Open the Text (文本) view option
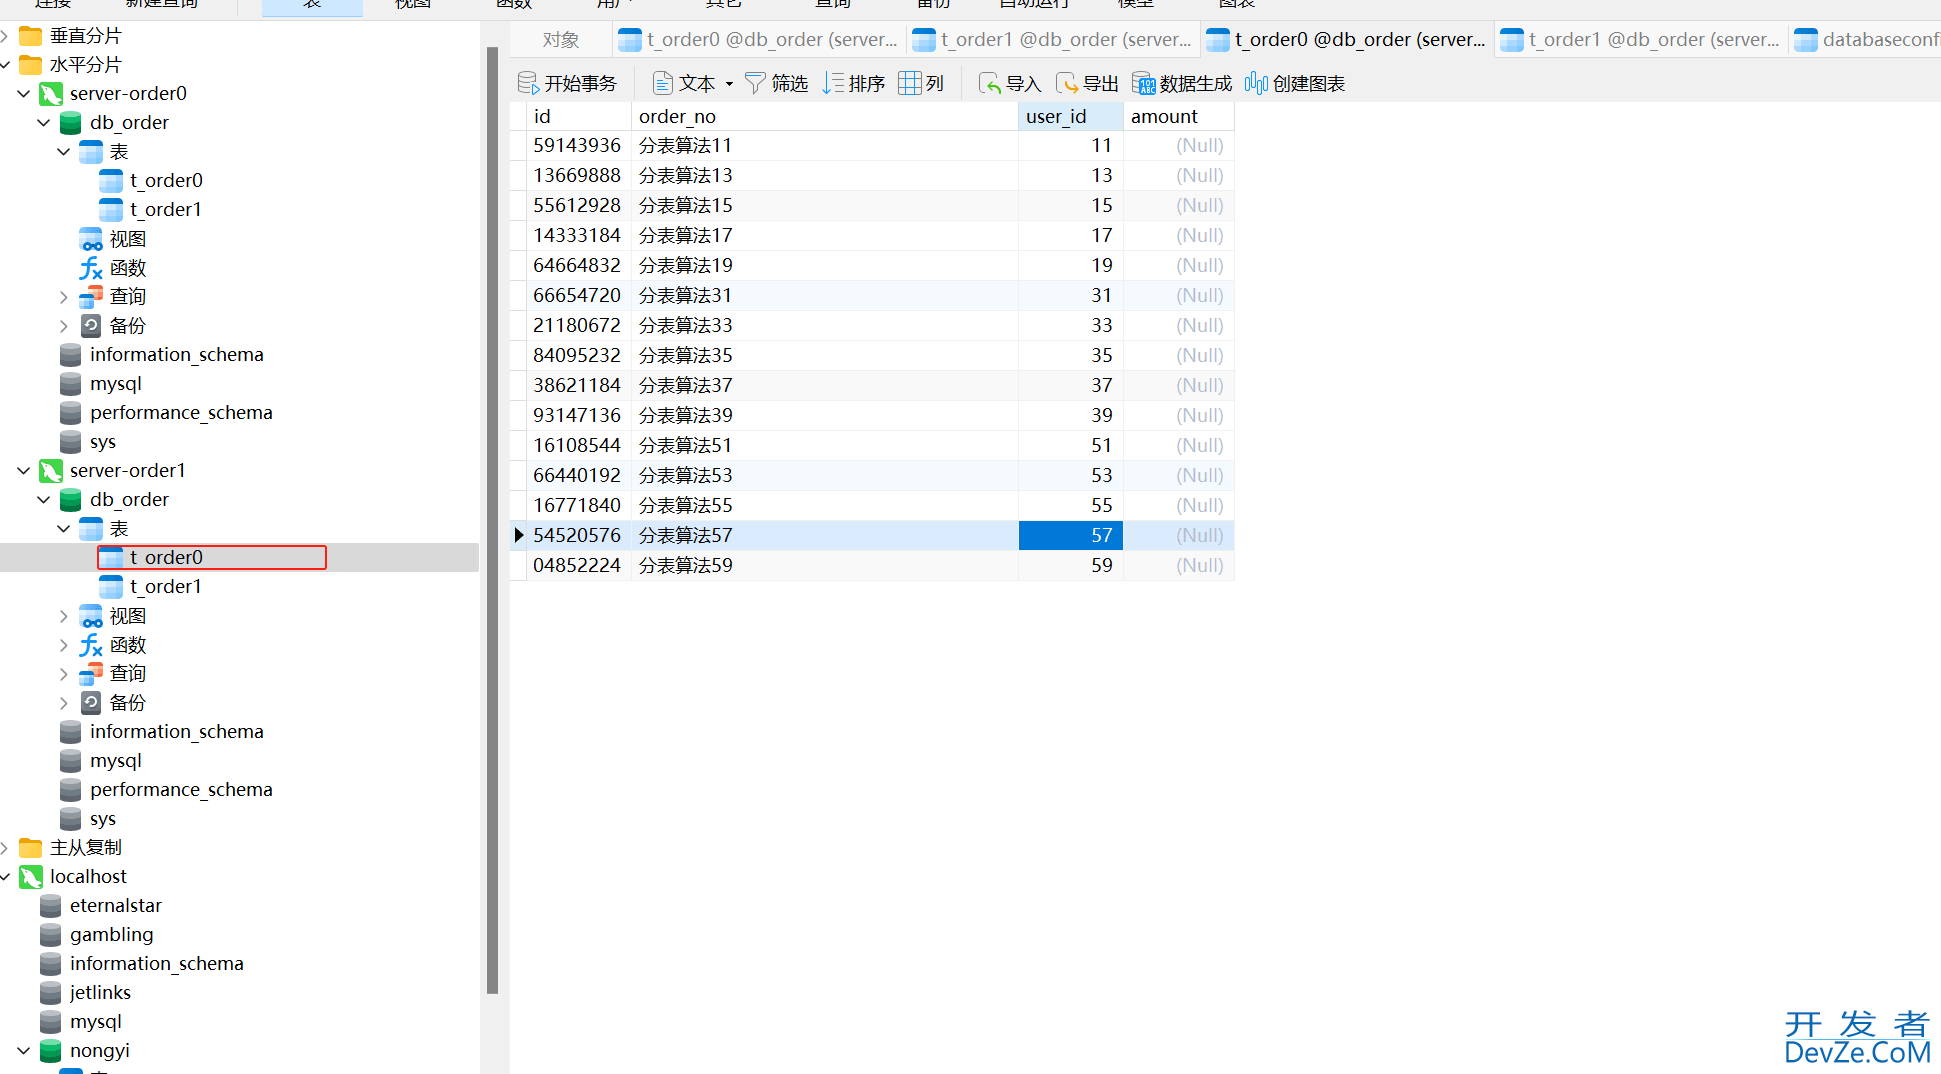The image size is (1941, 1074). point(684,83)
